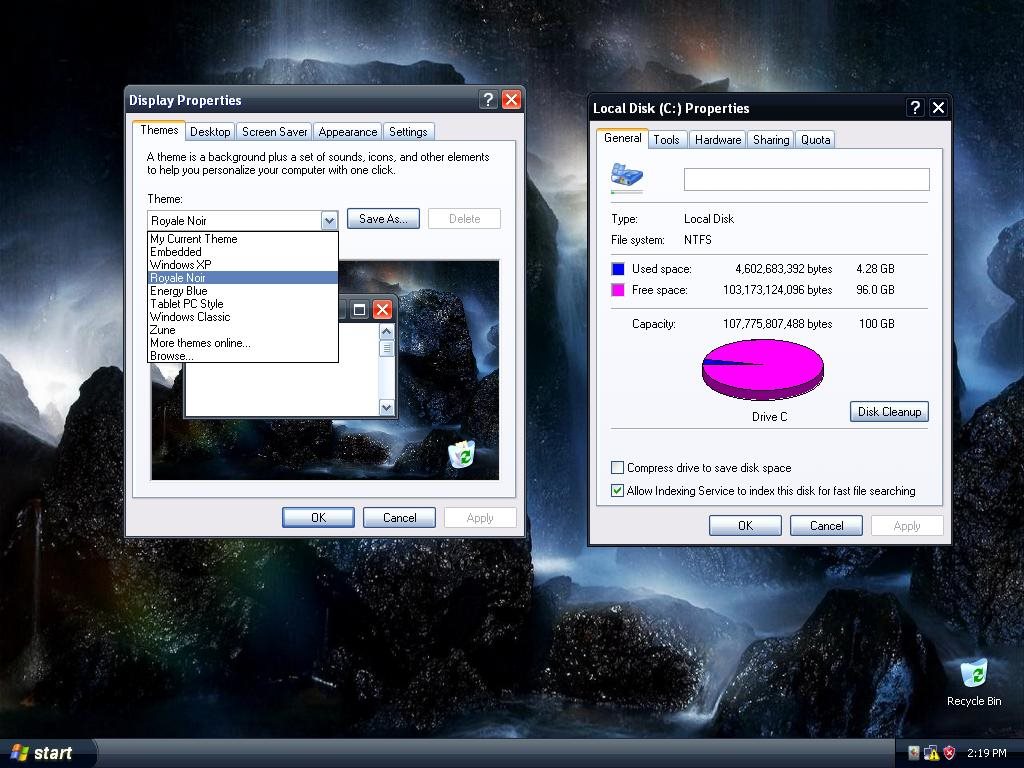Collapse the Theme dropdown arrow

[x=329, y=220]
